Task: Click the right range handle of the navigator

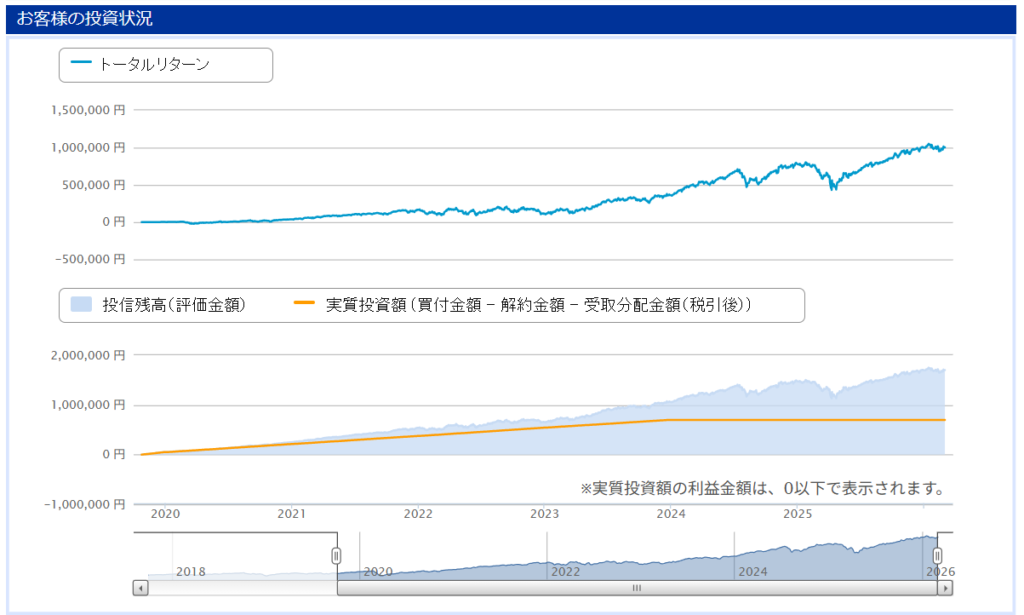Action: (937, 555)
